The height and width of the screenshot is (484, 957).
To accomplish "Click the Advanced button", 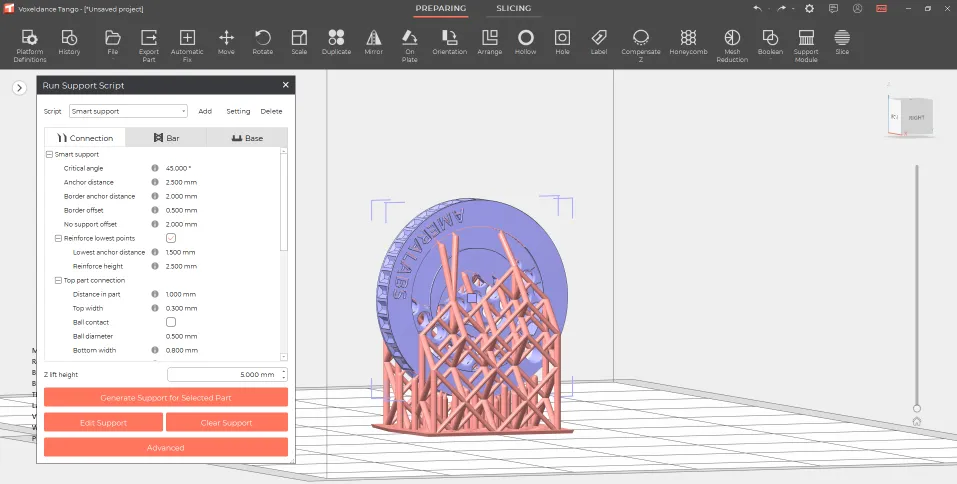I will 166,447.
